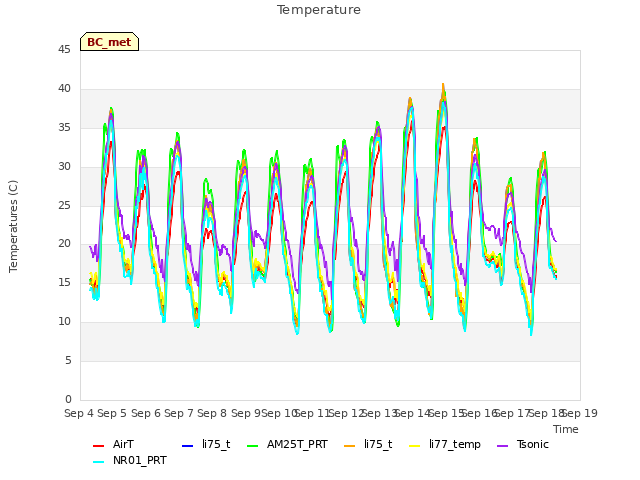Select the "Time" x-axis title
Viewport: 640px width, 480px height.
pos(566,429)
